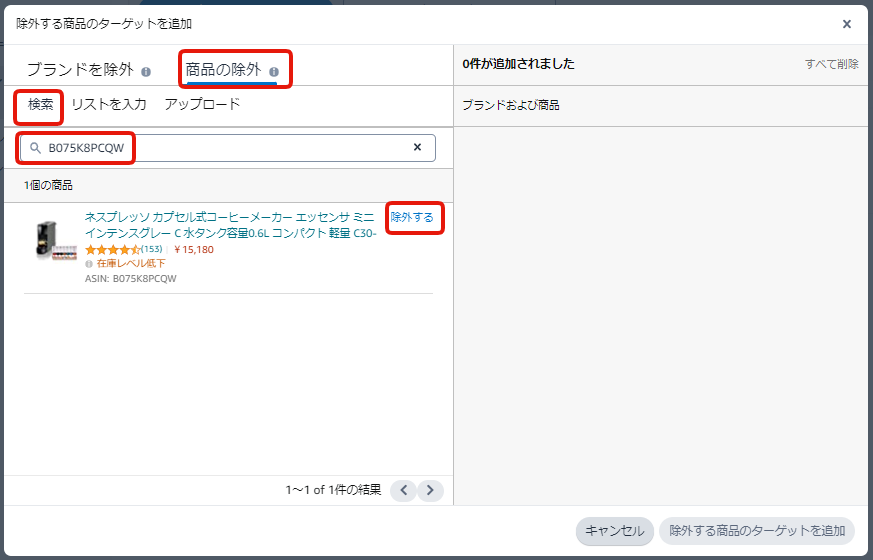Click the magnifier search icon
The height and width of the screenshot is (560, 873).
[35, 148]
